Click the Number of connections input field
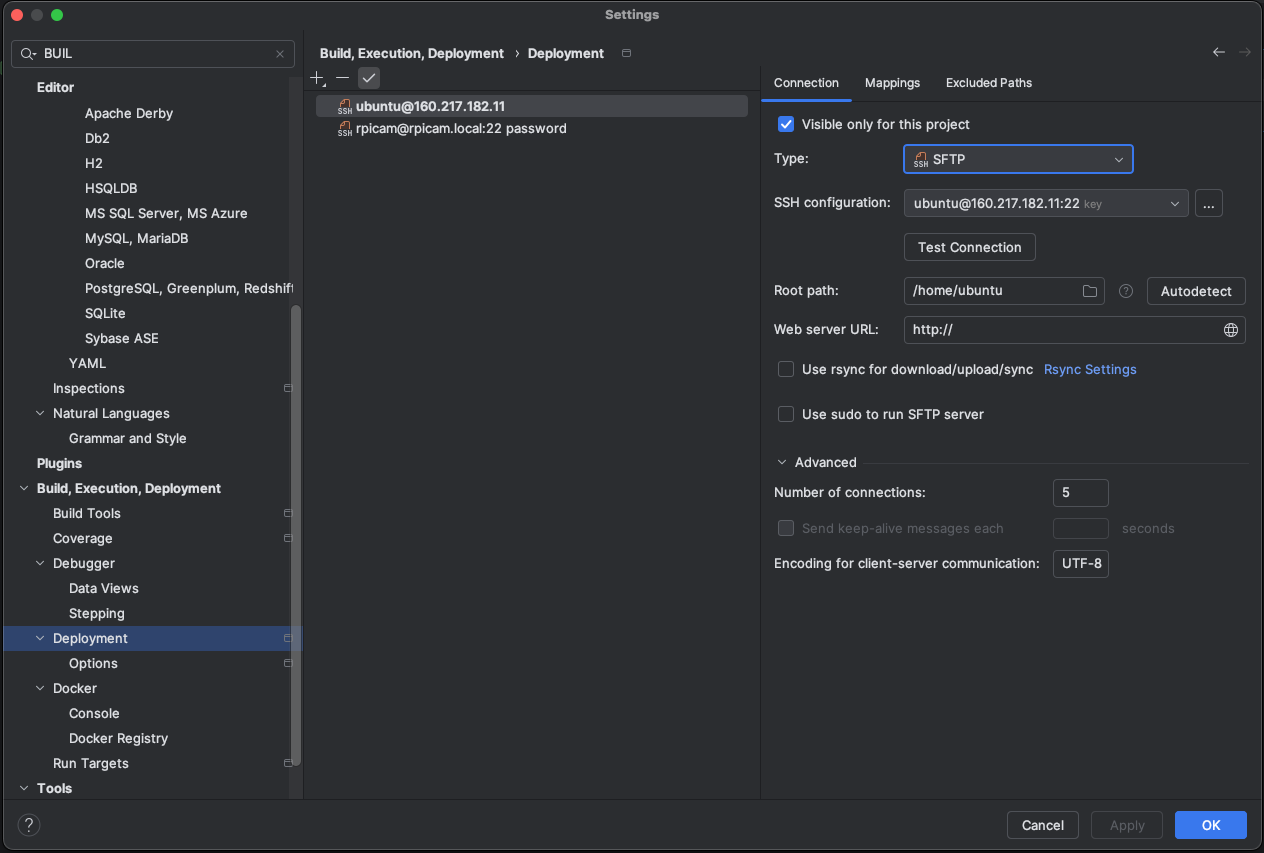The width and height of the screenshot is (1264, 853). pos(1080,493)
